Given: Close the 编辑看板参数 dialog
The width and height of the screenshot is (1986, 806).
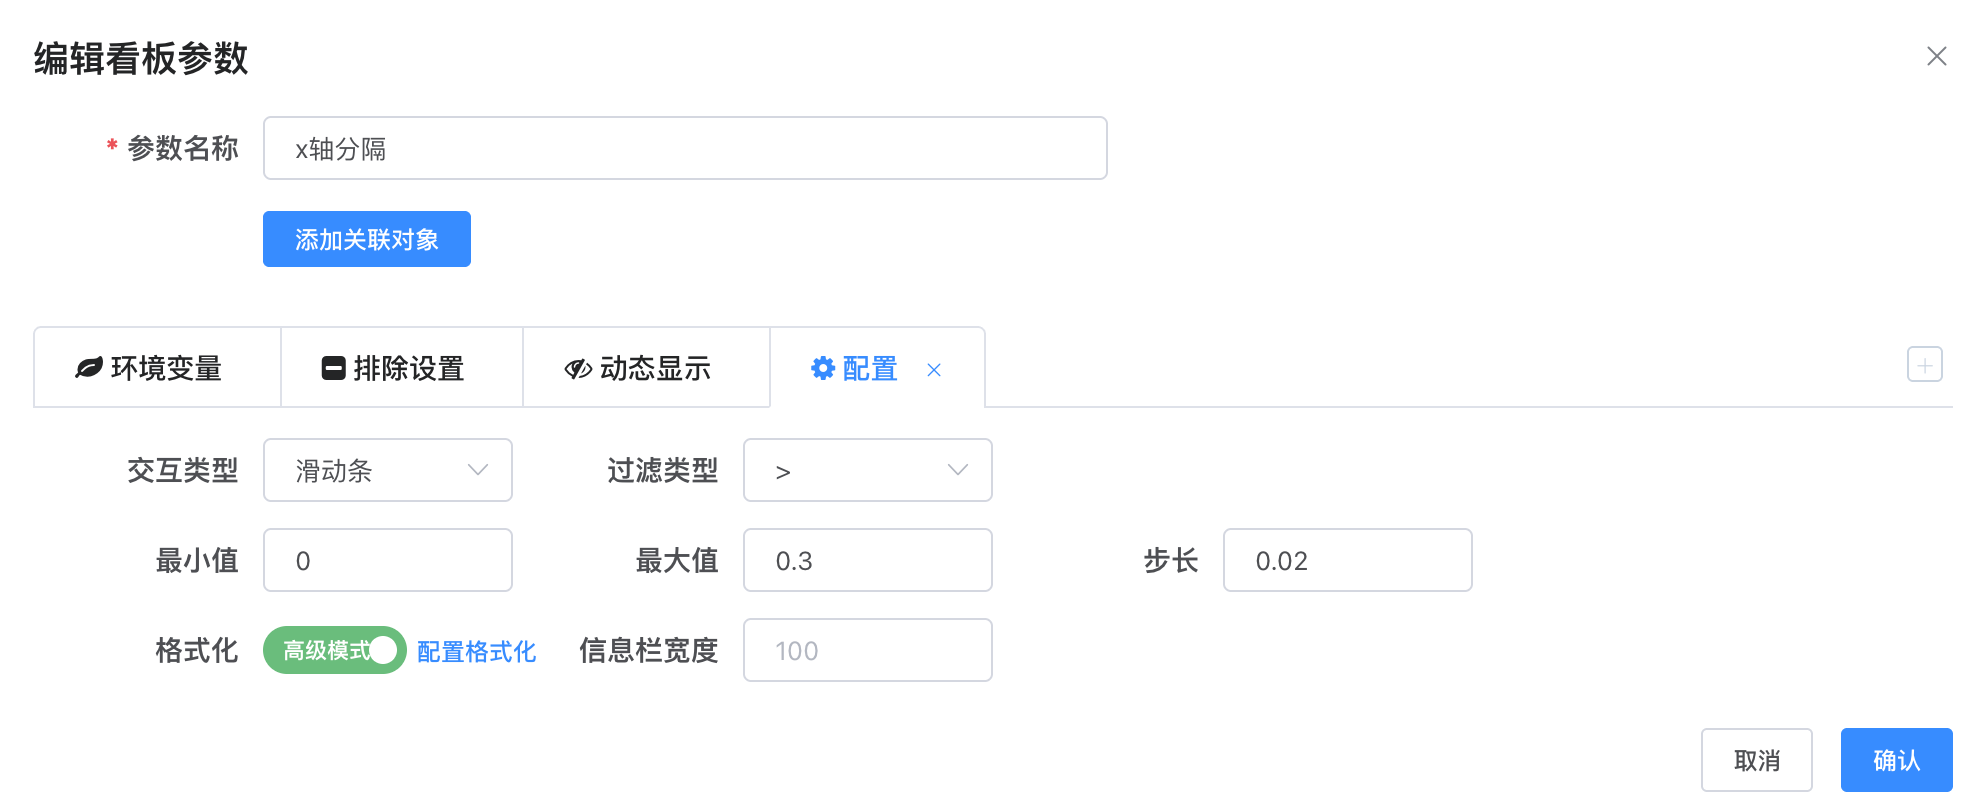Looking at the screenshot, I should [x=1937, y=56].
